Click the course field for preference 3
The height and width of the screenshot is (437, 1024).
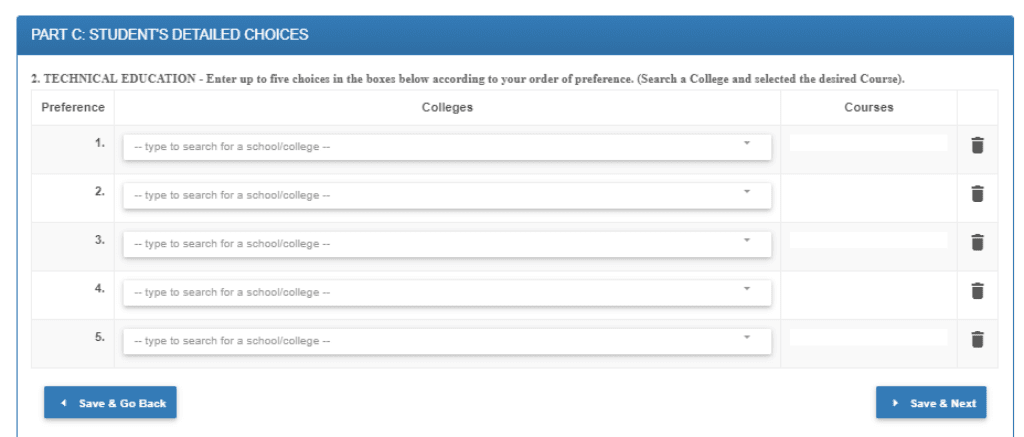pos(868,240)
